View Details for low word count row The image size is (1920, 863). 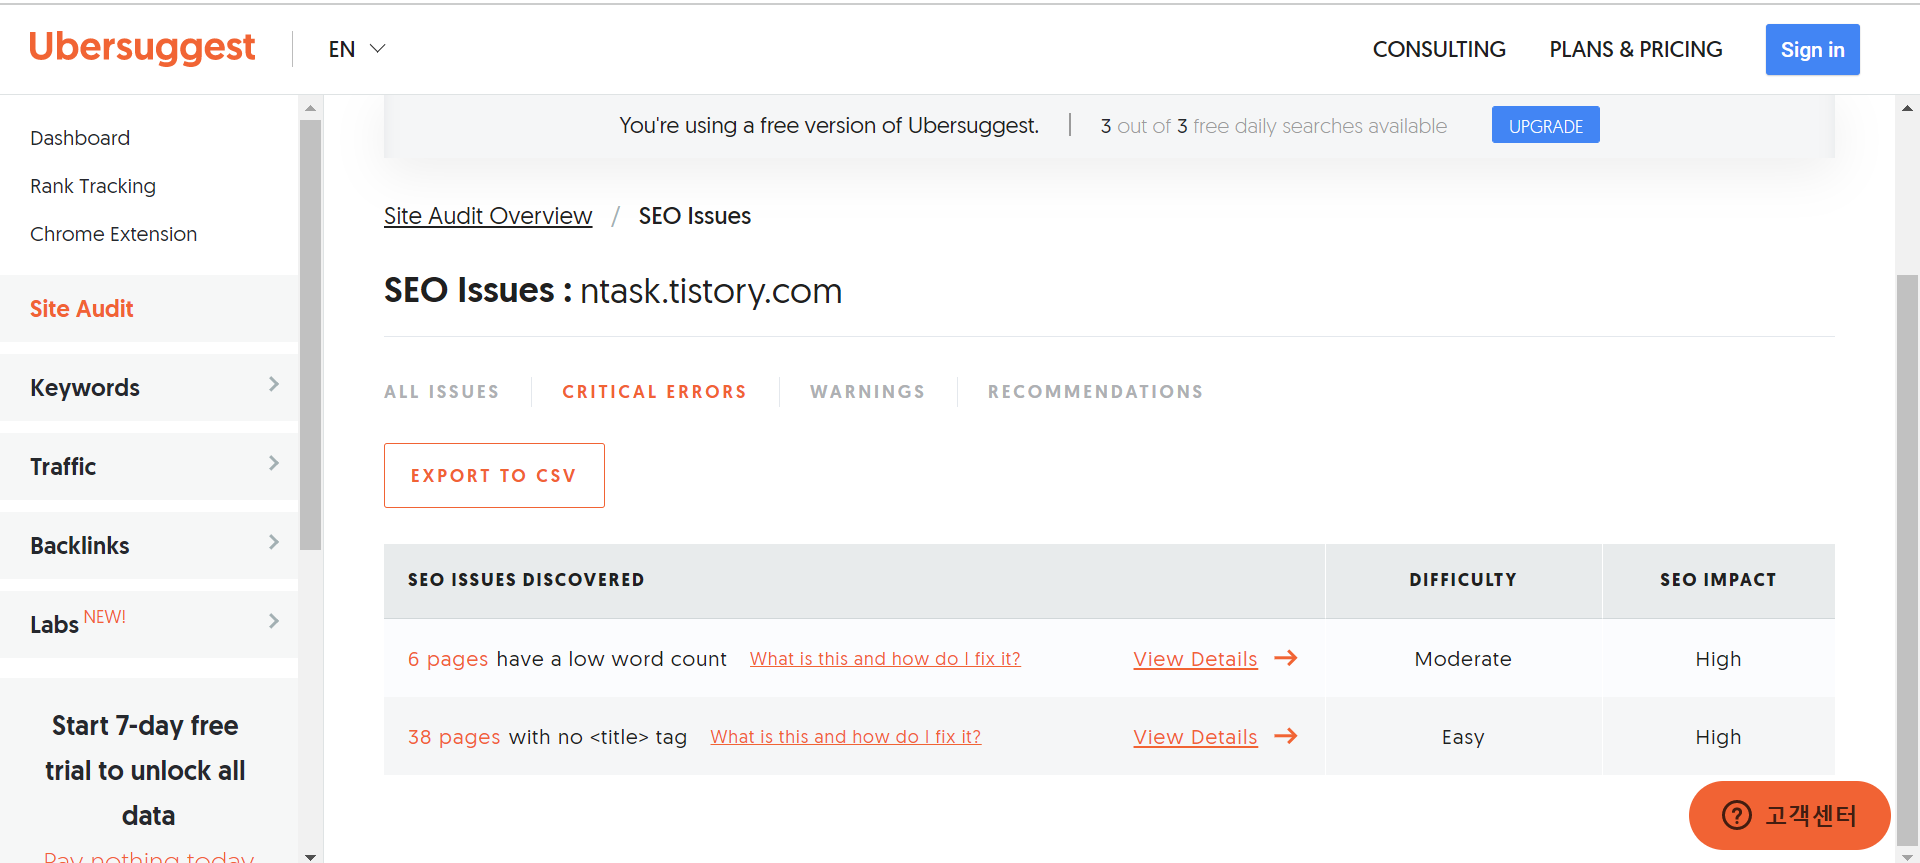click(x=1195, y=659)
